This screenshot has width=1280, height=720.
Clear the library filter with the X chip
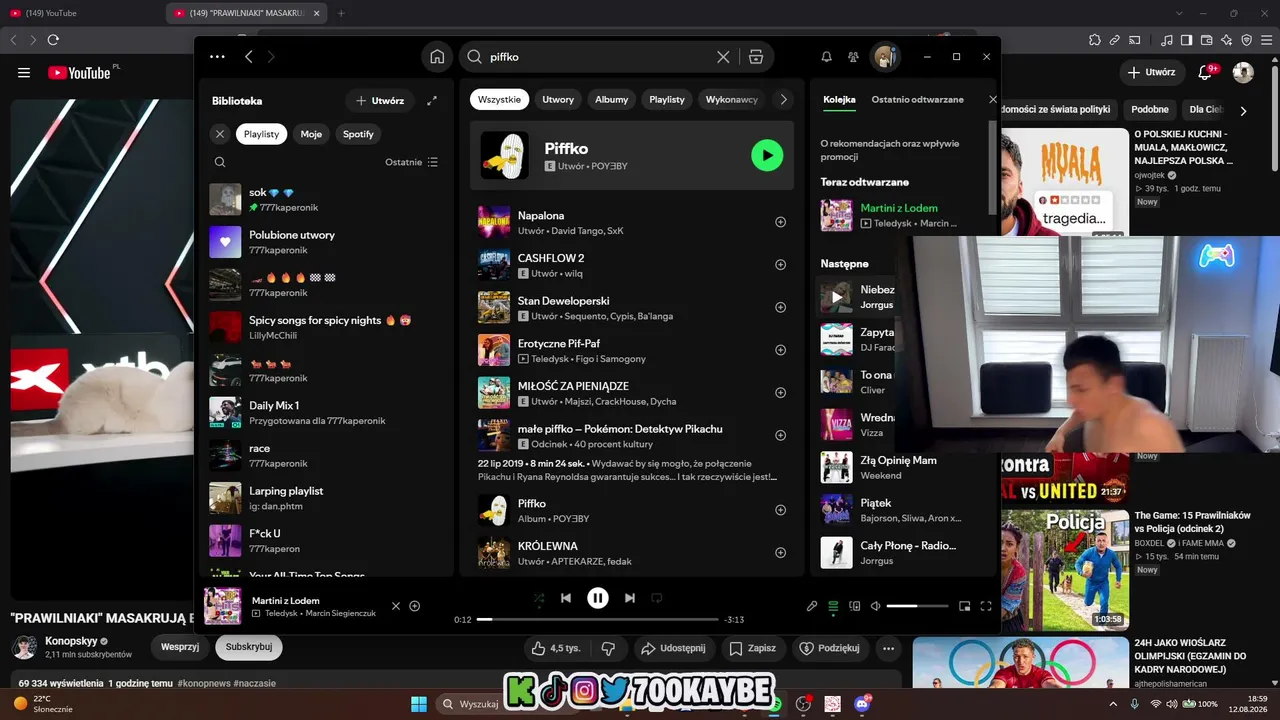220,134
